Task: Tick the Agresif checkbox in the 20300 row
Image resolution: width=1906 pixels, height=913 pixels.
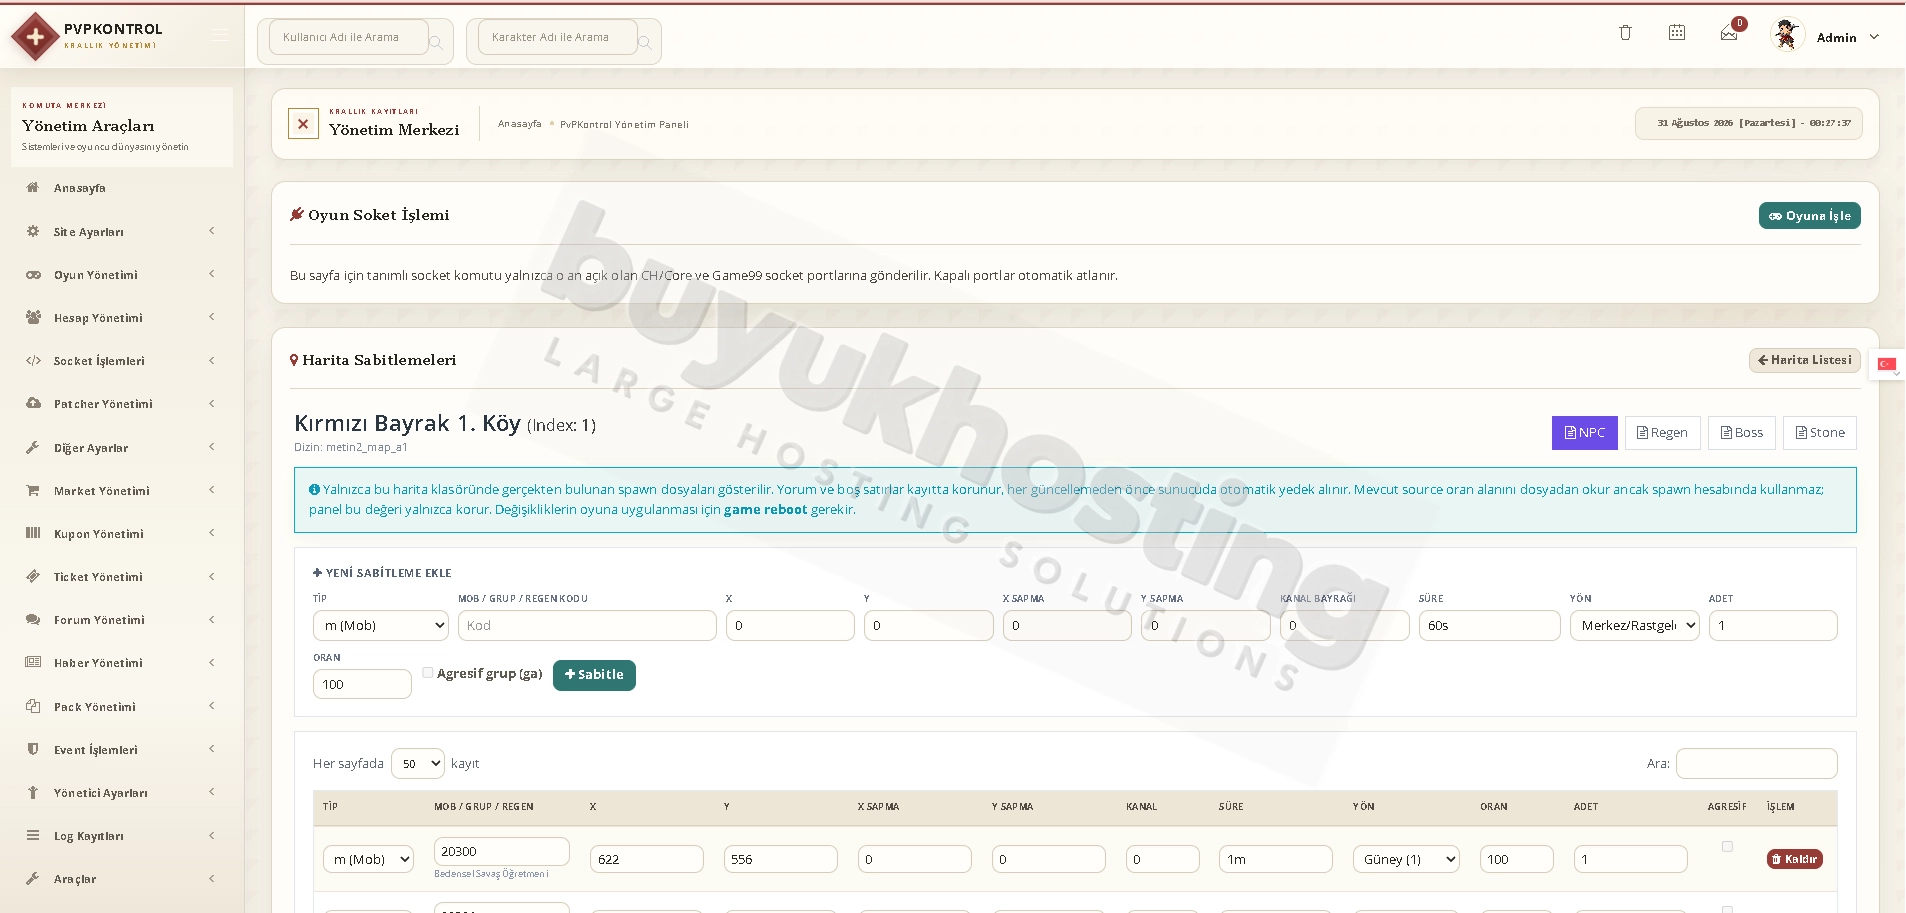Action: click(1727, 847)
